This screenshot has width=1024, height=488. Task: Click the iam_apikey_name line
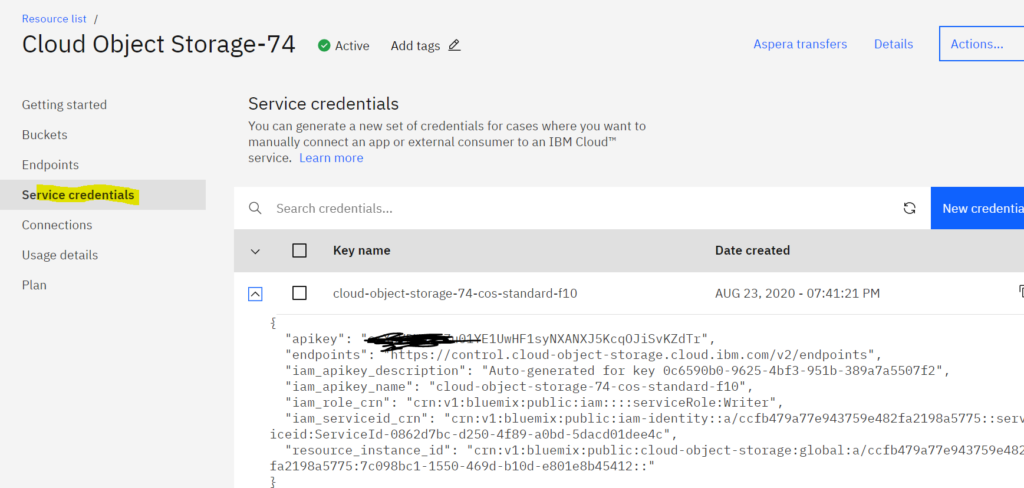click(x=519, y=386)
